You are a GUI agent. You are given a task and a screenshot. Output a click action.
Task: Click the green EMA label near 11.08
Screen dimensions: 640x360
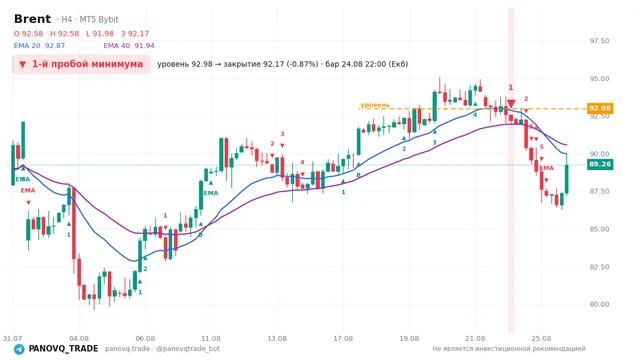coord(211,193)
